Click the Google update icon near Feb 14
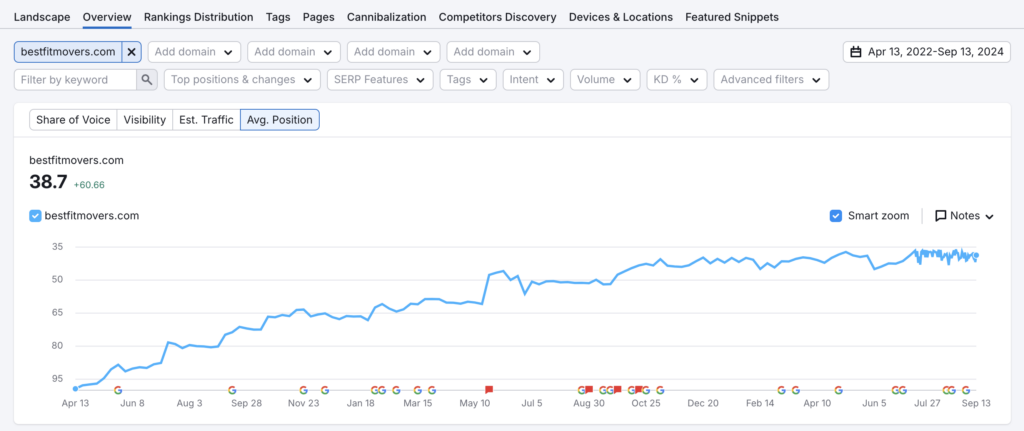 tap(782, 390)
